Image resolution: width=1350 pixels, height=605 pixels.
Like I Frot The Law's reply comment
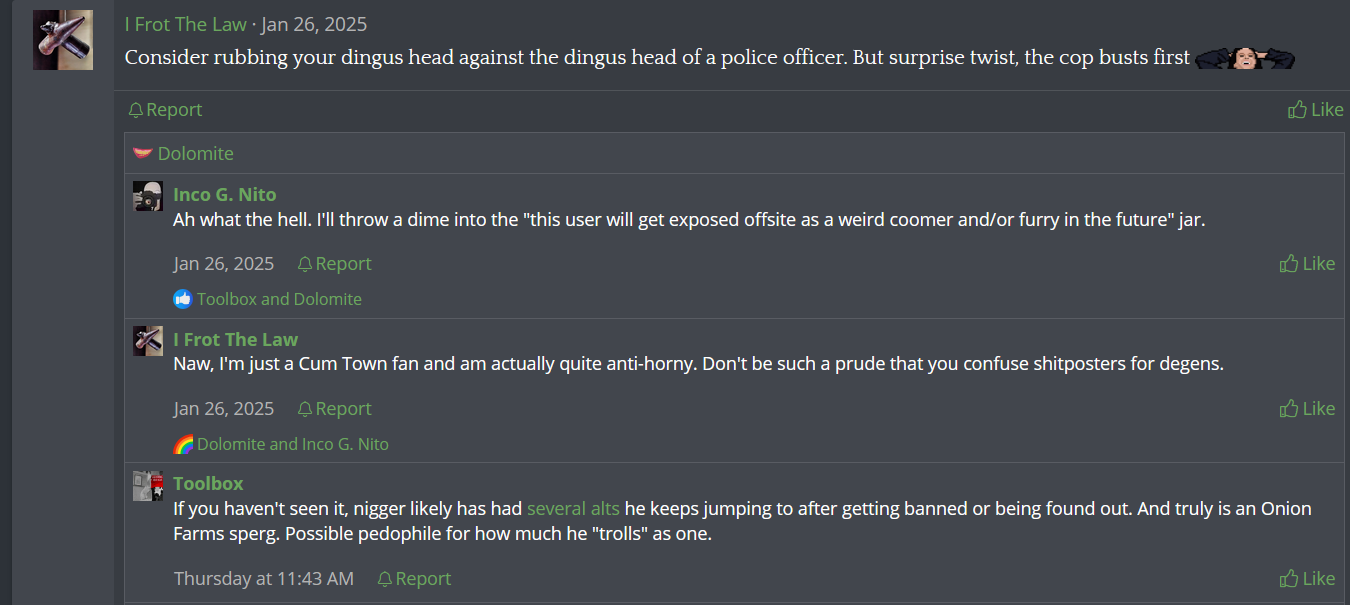tap(1307, 409)
